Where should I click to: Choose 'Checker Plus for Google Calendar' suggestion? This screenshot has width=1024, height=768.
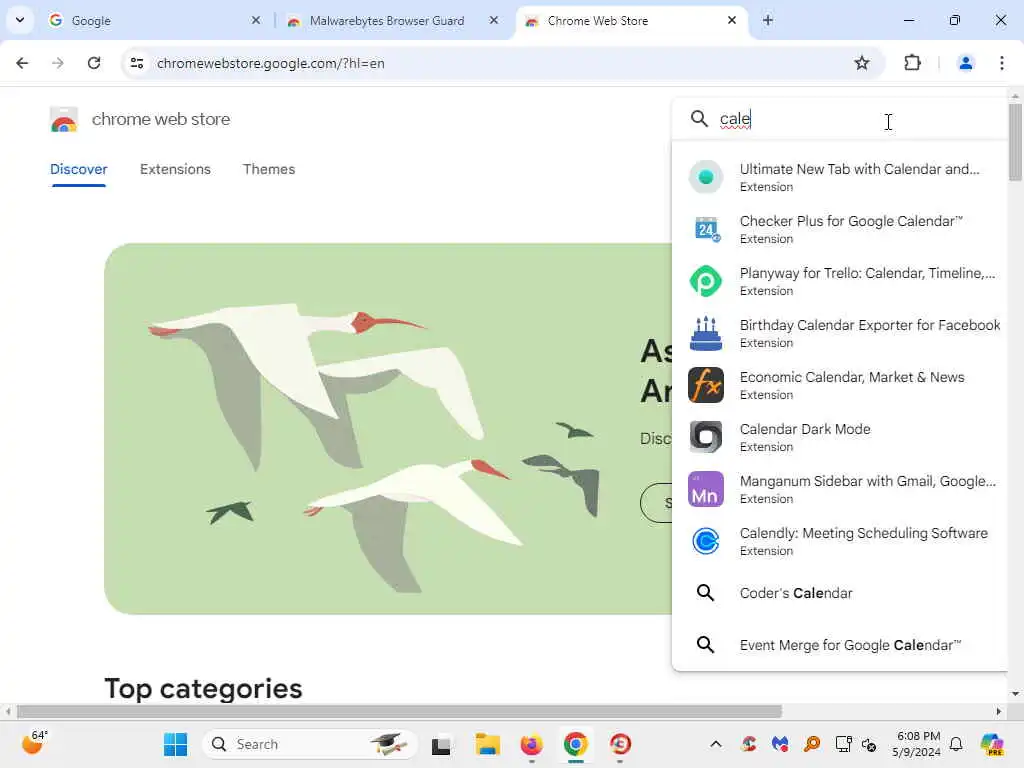(851, 221)
